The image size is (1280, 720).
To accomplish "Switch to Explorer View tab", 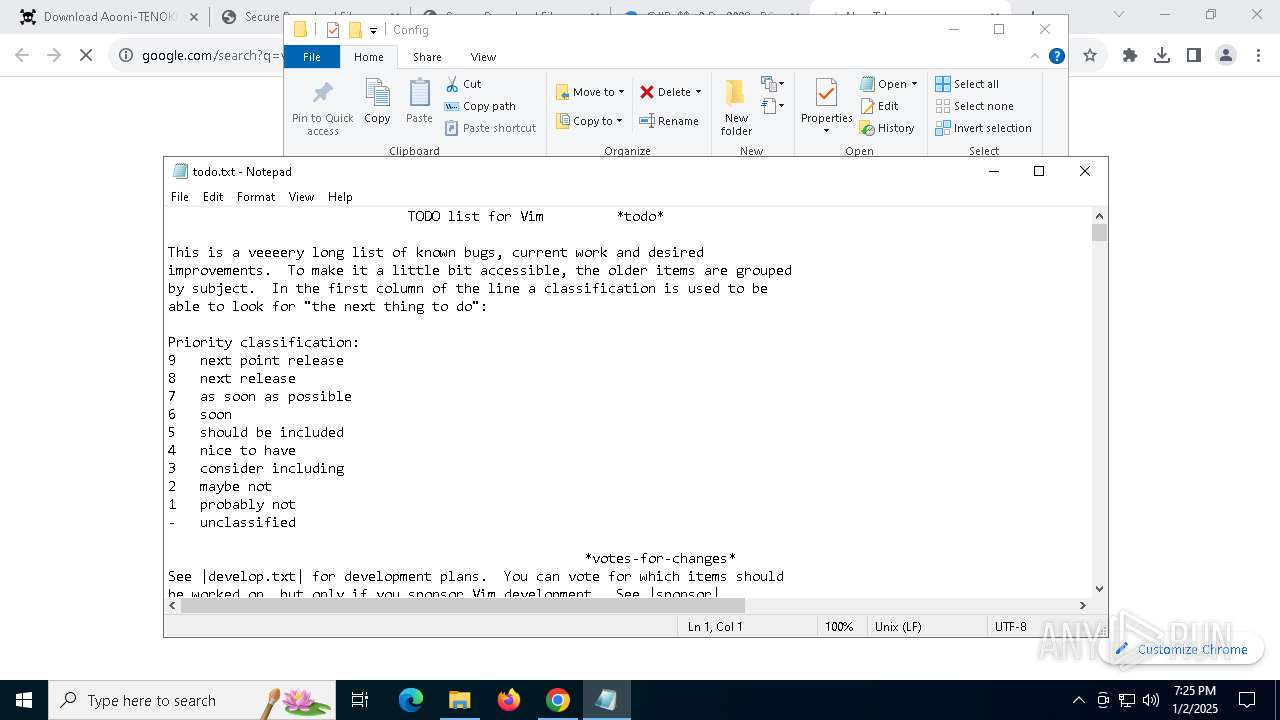I will pyautogui.click(x=483, y=57).
